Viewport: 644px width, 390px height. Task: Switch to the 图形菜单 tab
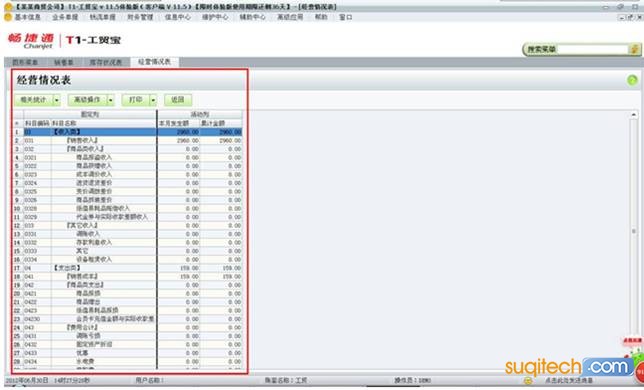[25, 62]
